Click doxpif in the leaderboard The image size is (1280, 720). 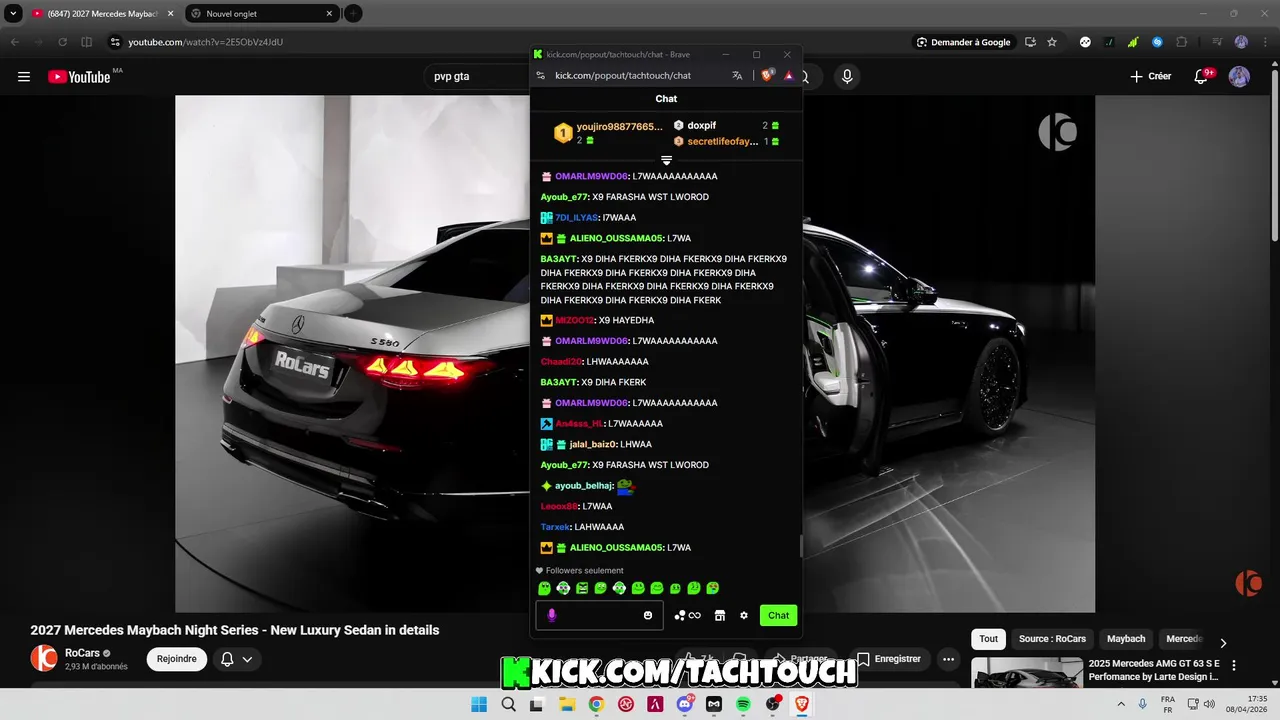pos(702,125)
